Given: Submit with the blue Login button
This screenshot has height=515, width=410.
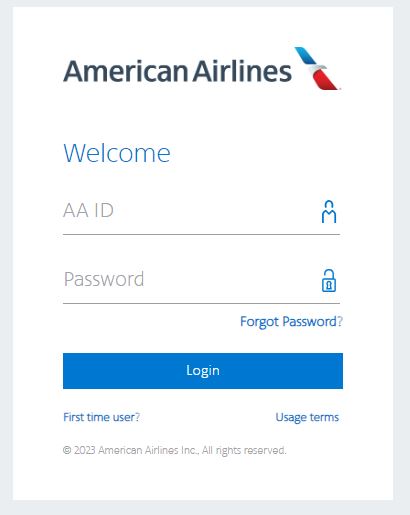Looking at the screenshot, I should 203,371.
